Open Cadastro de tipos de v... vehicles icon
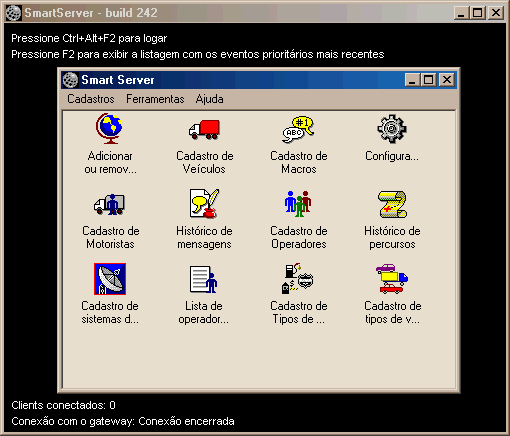Screen dimensions: 510x436 pos(392,279)
